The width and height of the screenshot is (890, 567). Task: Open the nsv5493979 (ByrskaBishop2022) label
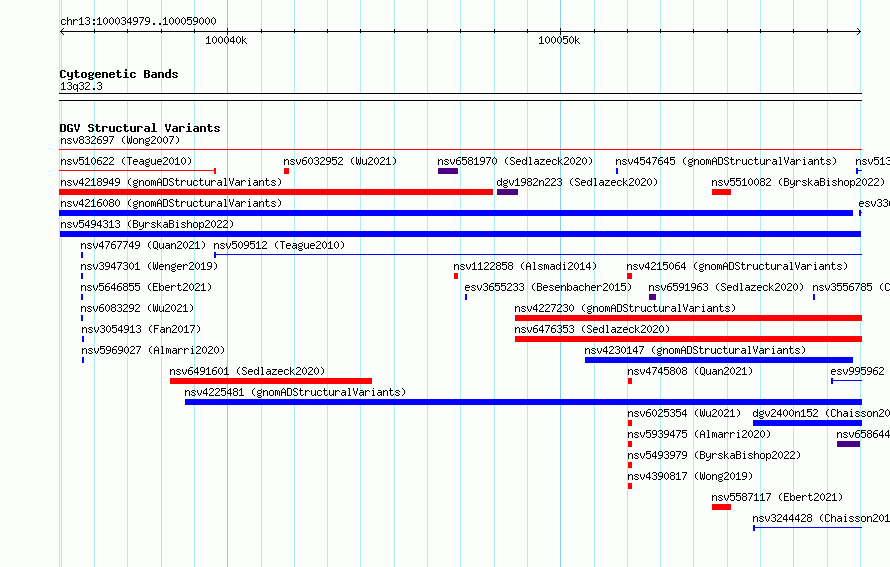pyautogui.click(x=714, y=455)
